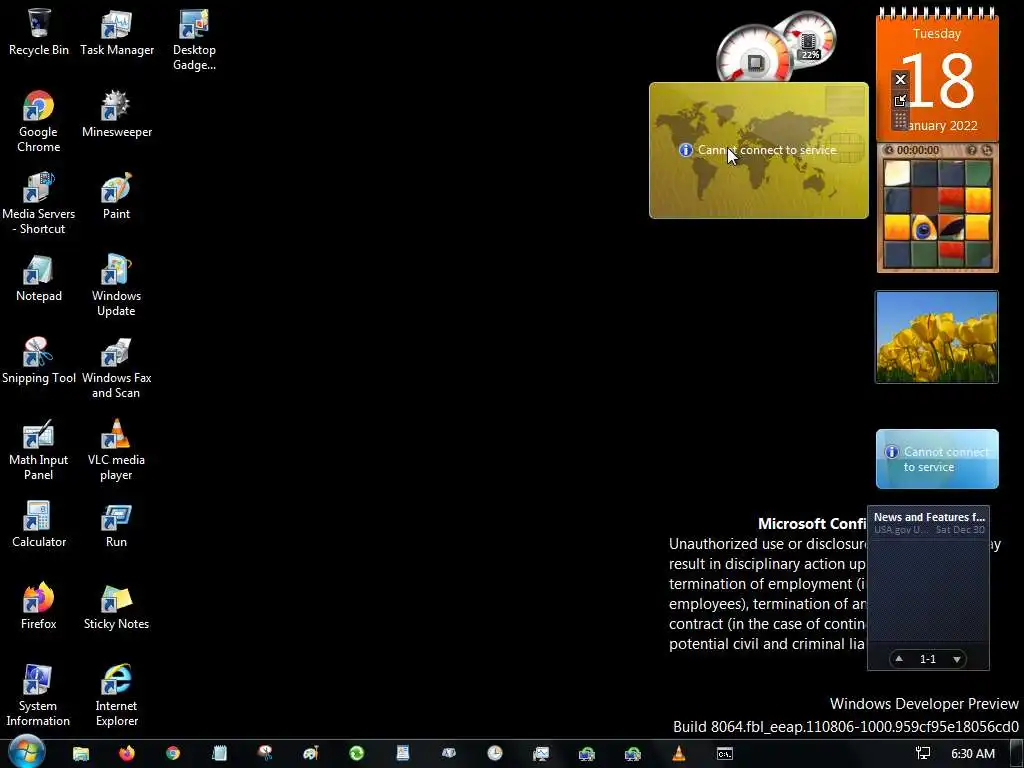This screenshot has height=768, width=1024.
Task: Select the Minesweeper desktop icon
Action: 117,114
